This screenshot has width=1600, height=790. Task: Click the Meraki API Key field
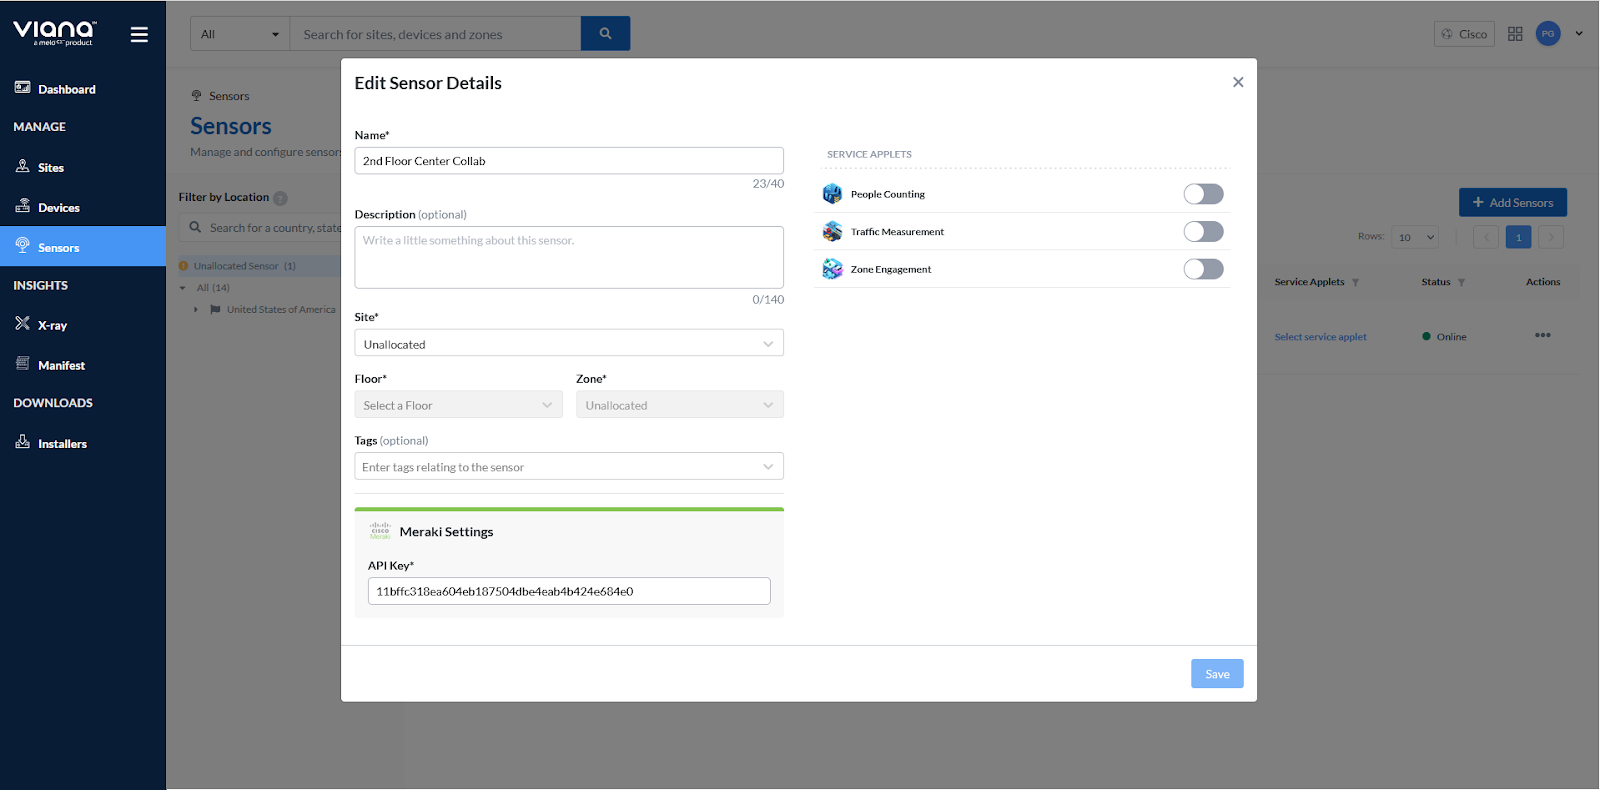568,591
